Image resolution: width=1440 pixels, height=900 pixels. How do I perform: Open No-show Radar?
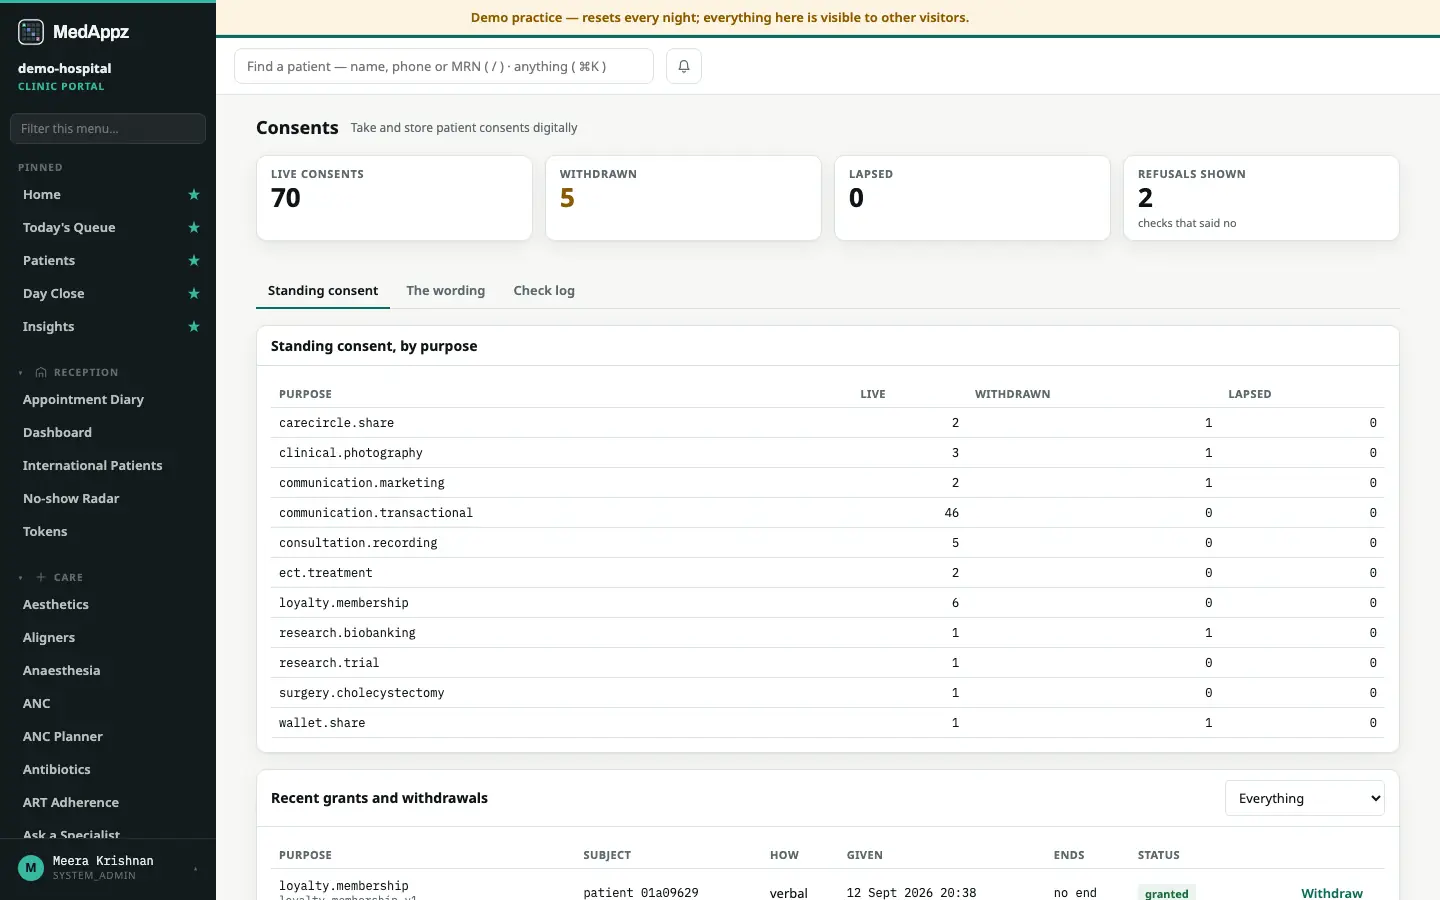(71, 499)
